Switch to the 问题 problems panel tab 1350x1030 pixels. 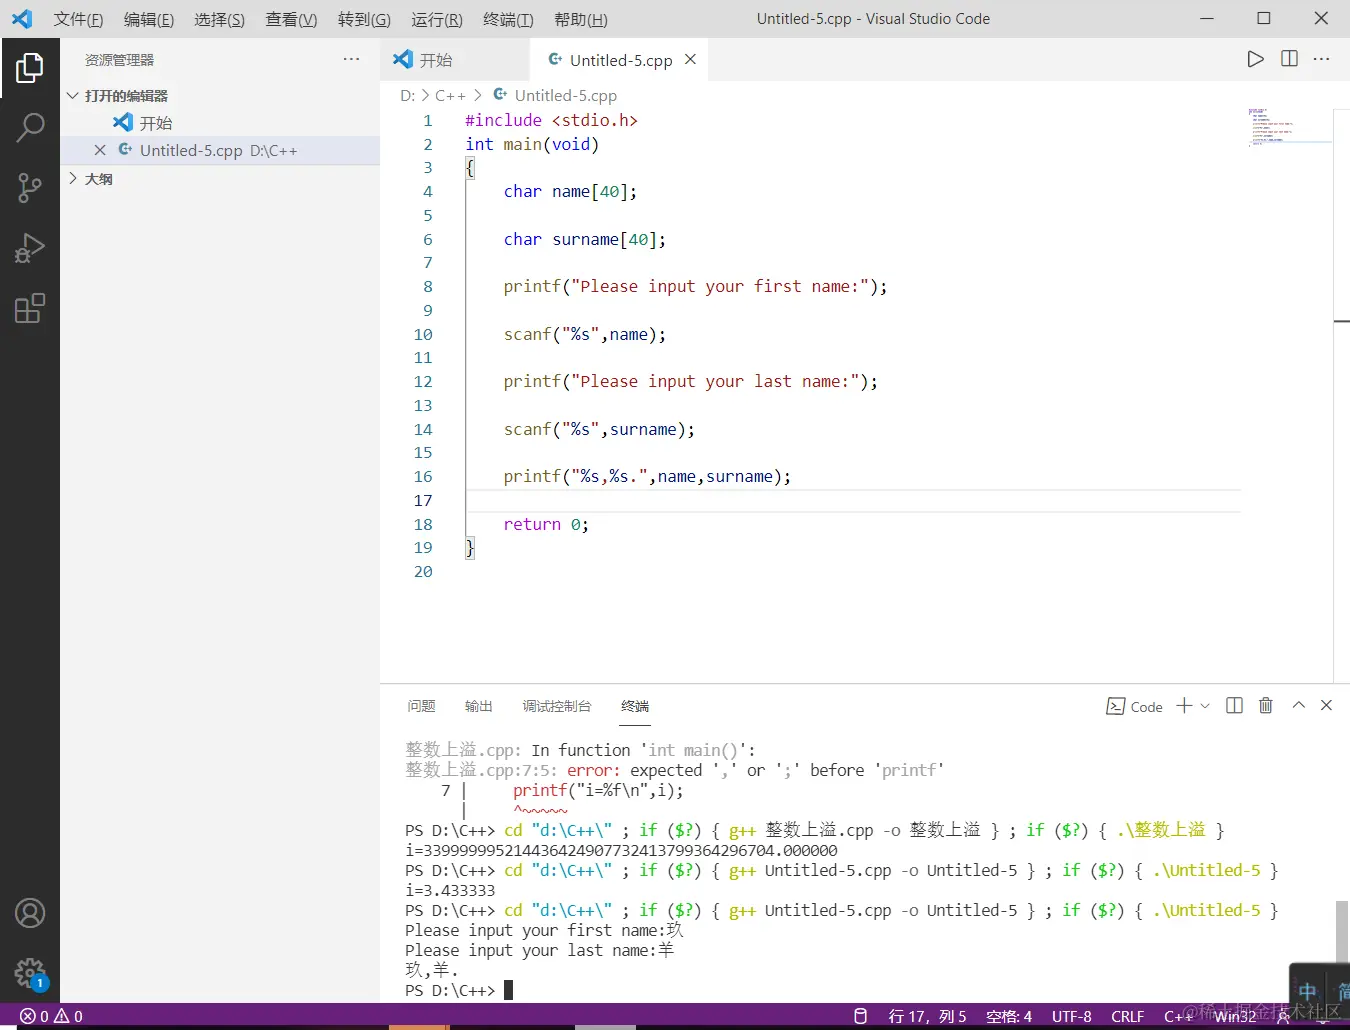tap(421, 706)
